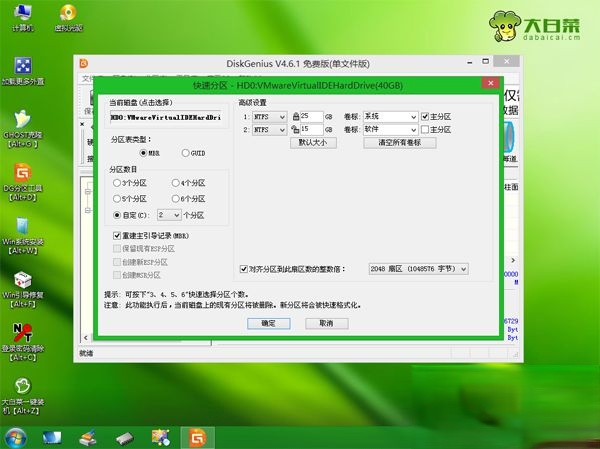Click the monitor icon in the taskbar
The height and width of the screenshot is (449, 600).
(52, 438)
